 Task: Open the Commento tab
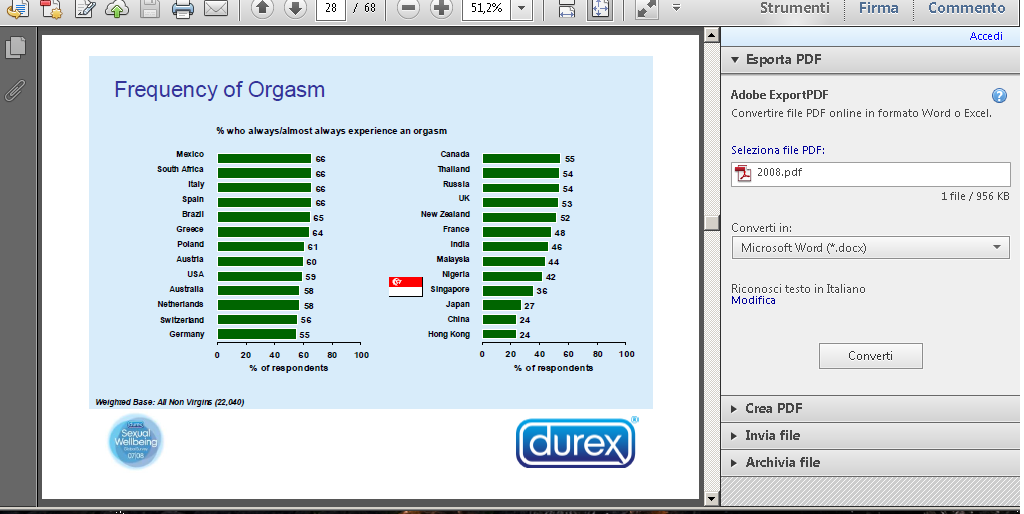click(x=966, y=8)
